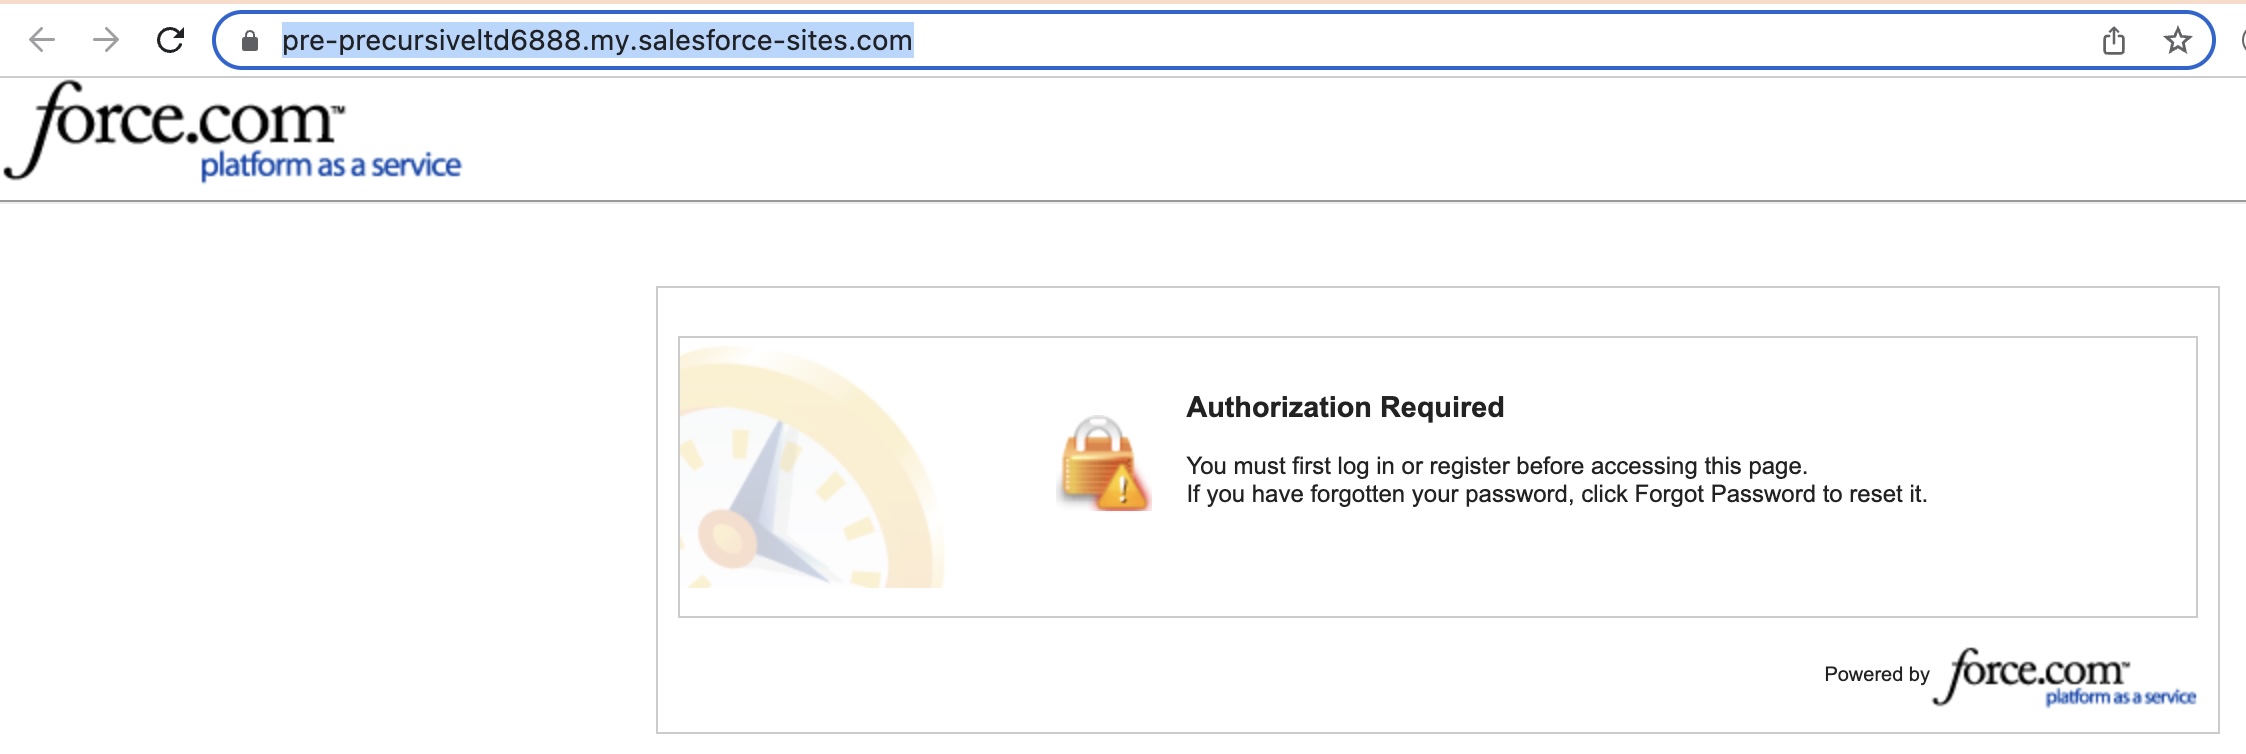Click the Powered by text link
The height and width of the screenshot is (754, 2246).
(1875, 675)
